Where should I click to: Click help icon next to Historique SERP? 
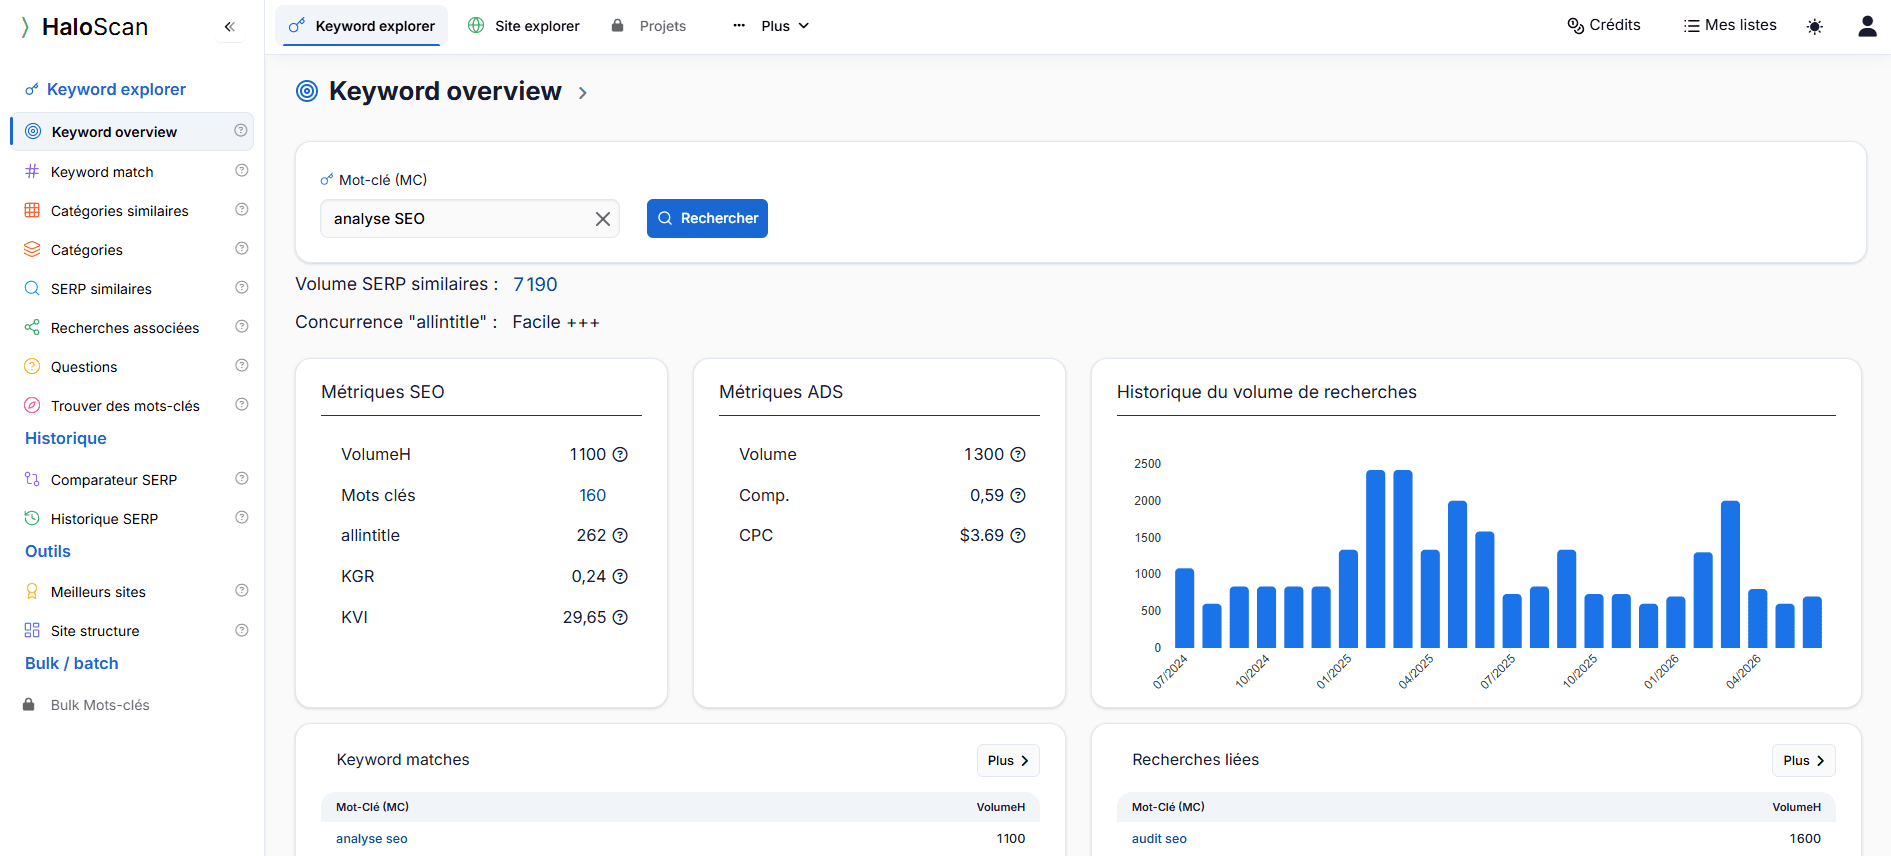point(241,518)
